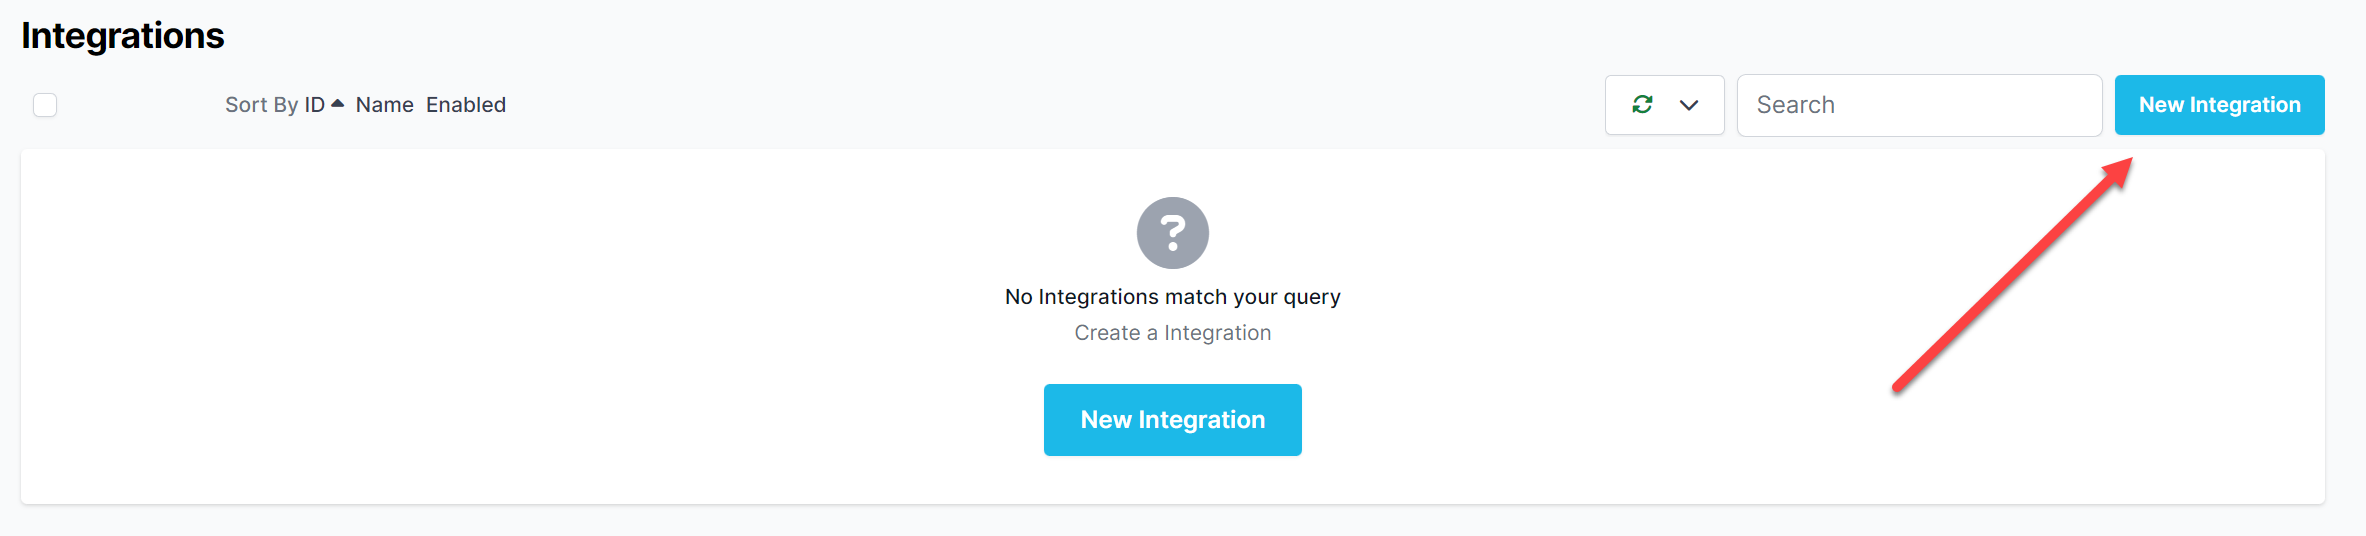Click the "Create a Integration" text
2366x536 pixels.
point(1172,333)
